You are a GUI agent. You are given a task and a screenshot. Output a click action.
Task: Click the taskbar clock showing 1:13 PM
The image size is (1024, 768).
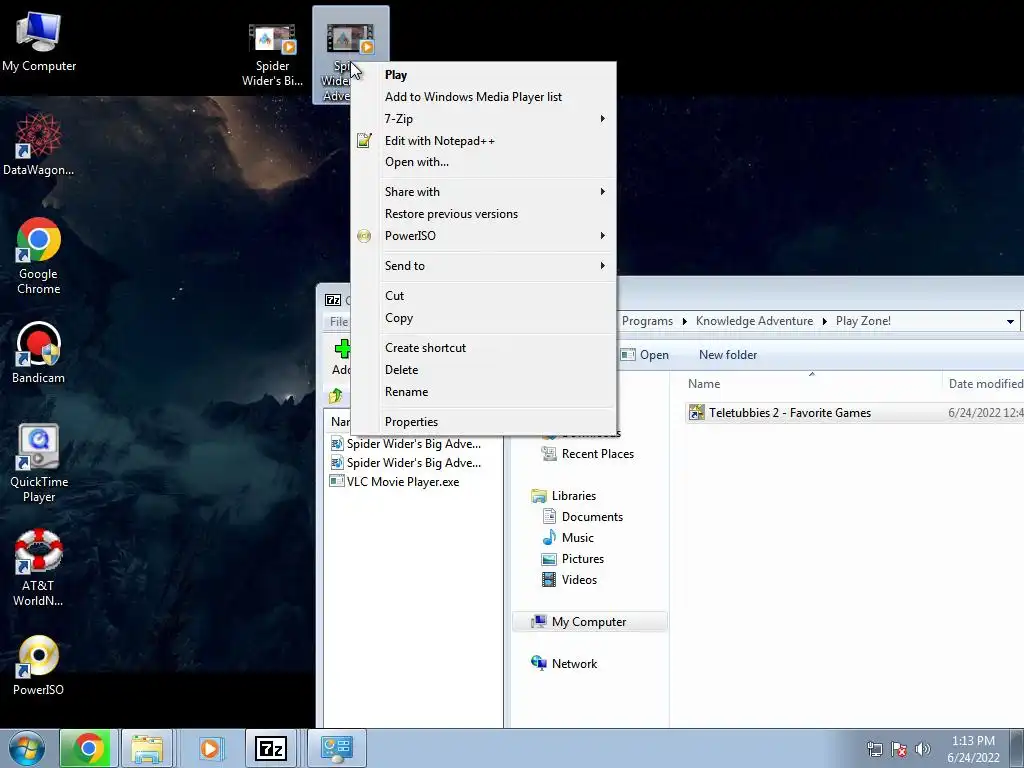click(x=973, y=748)
